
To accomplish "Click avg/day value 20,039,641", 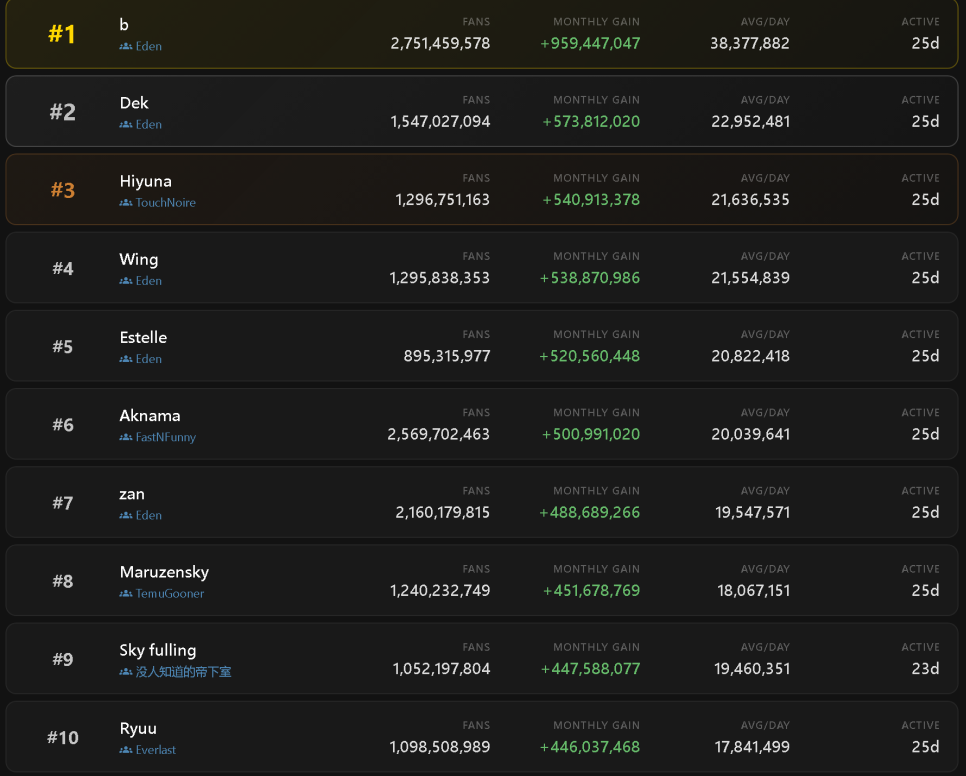I will pos(750,435).
